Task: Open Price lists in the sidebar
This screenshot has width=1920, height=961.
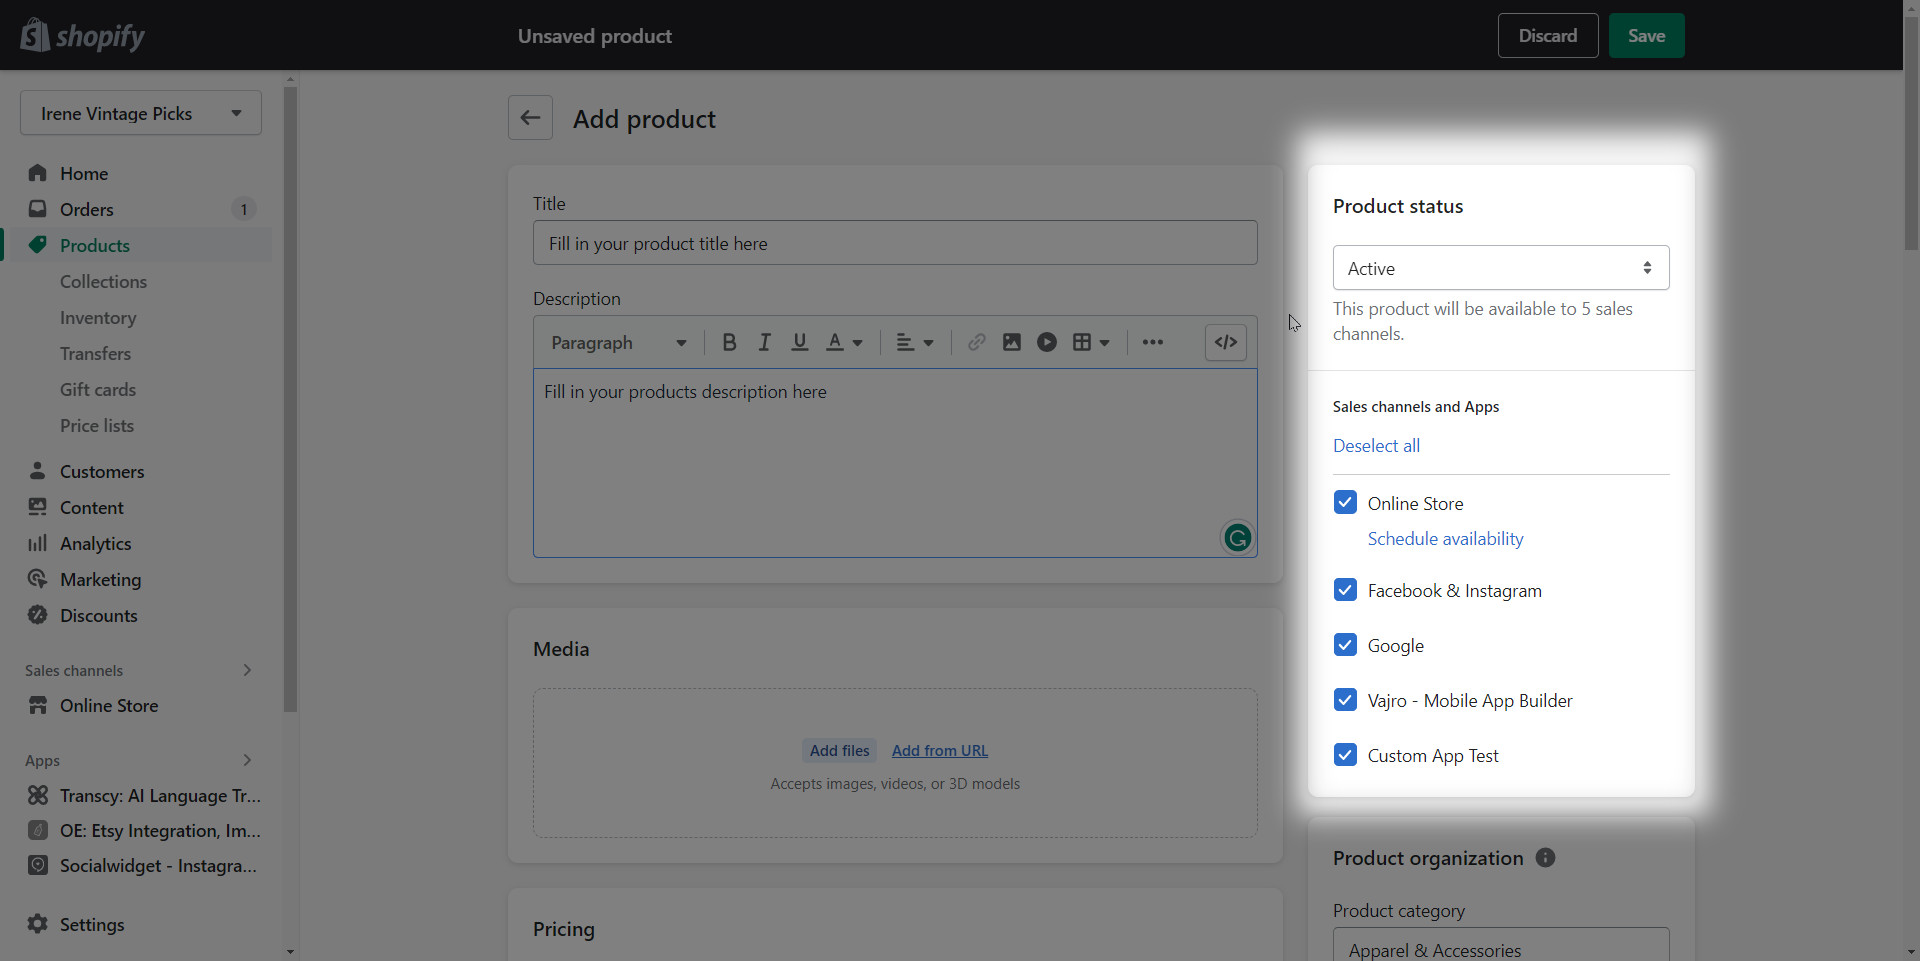Action: (x=97, y=425)
